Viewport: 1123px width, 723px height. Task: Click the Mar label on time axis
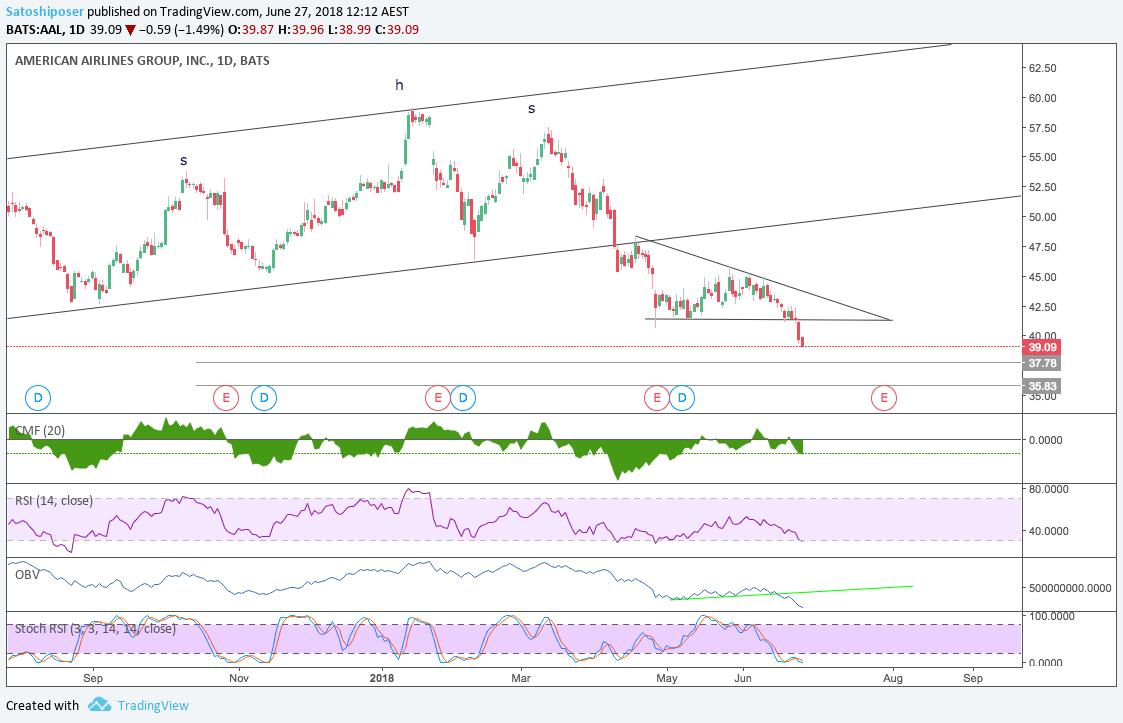521,678
